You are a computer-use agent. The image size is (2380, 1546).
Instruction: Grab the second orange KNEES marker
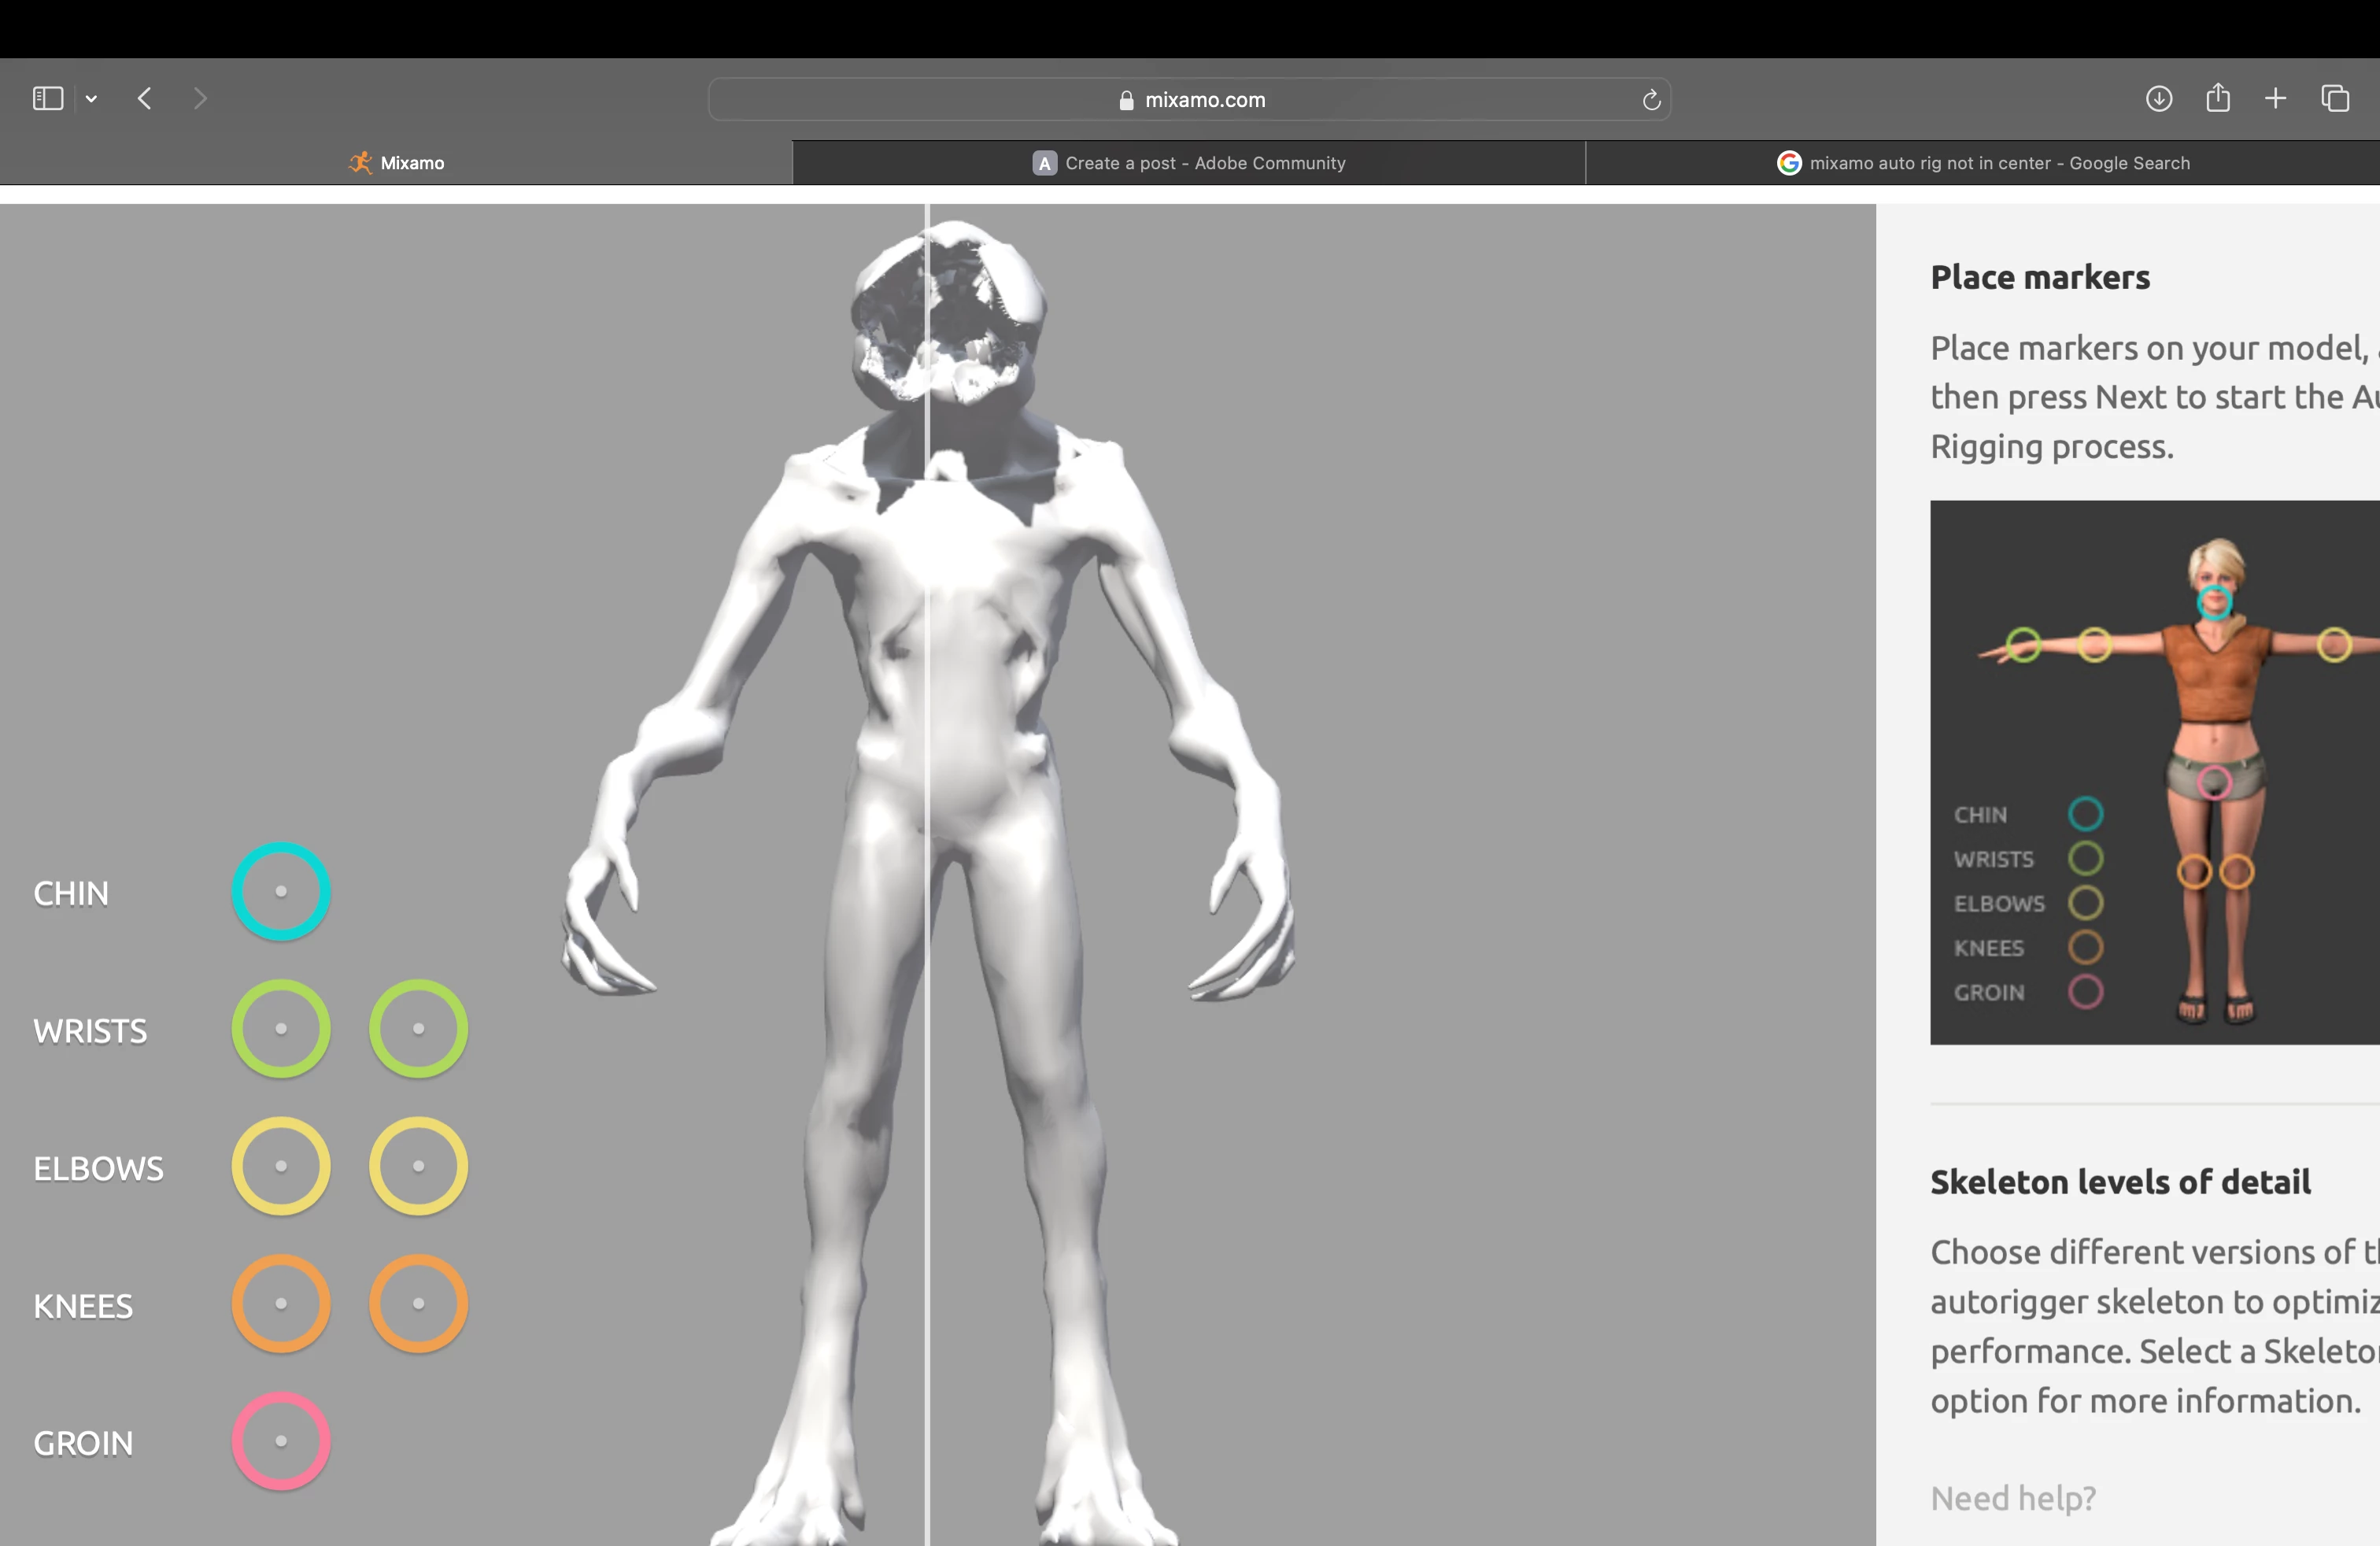[418, 1303]
